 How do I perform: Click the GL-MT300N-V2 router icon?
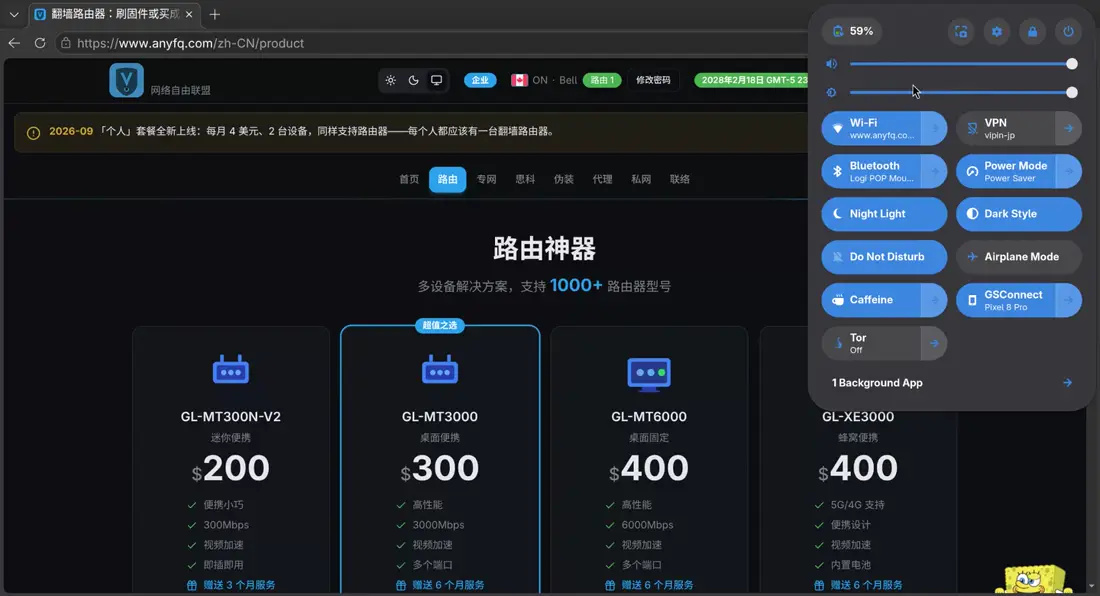231,370
